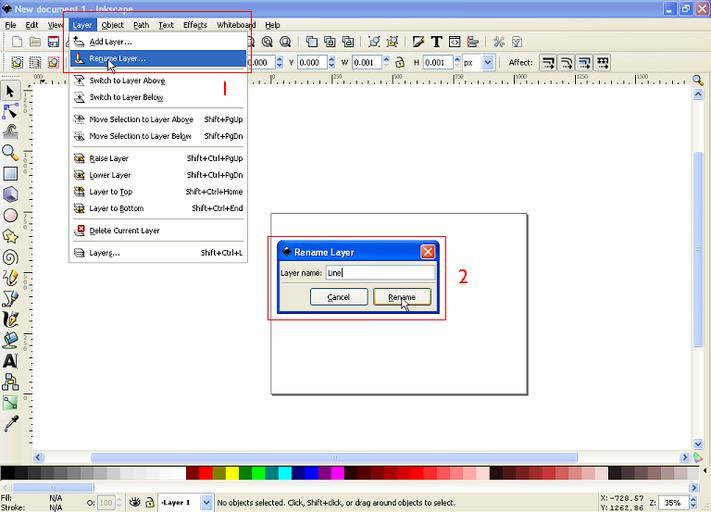Select the Dropper color picker tool
Screen dimensions: 711x512
click(x=10, y=424)
